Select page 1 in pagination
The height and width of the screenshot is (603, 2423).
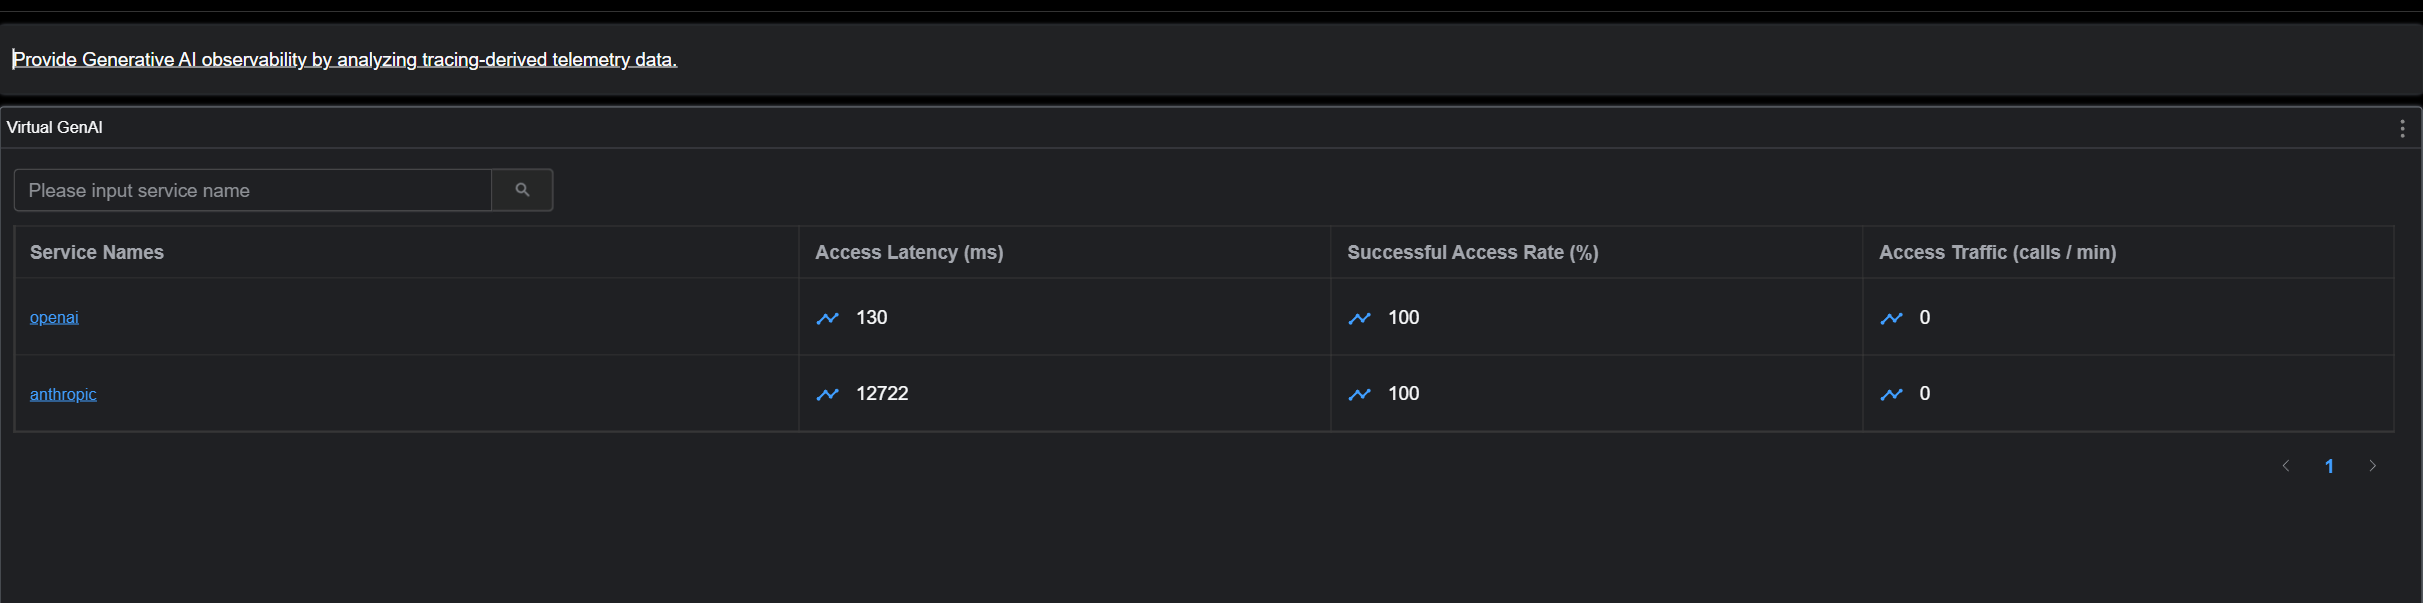[2330, 465]
